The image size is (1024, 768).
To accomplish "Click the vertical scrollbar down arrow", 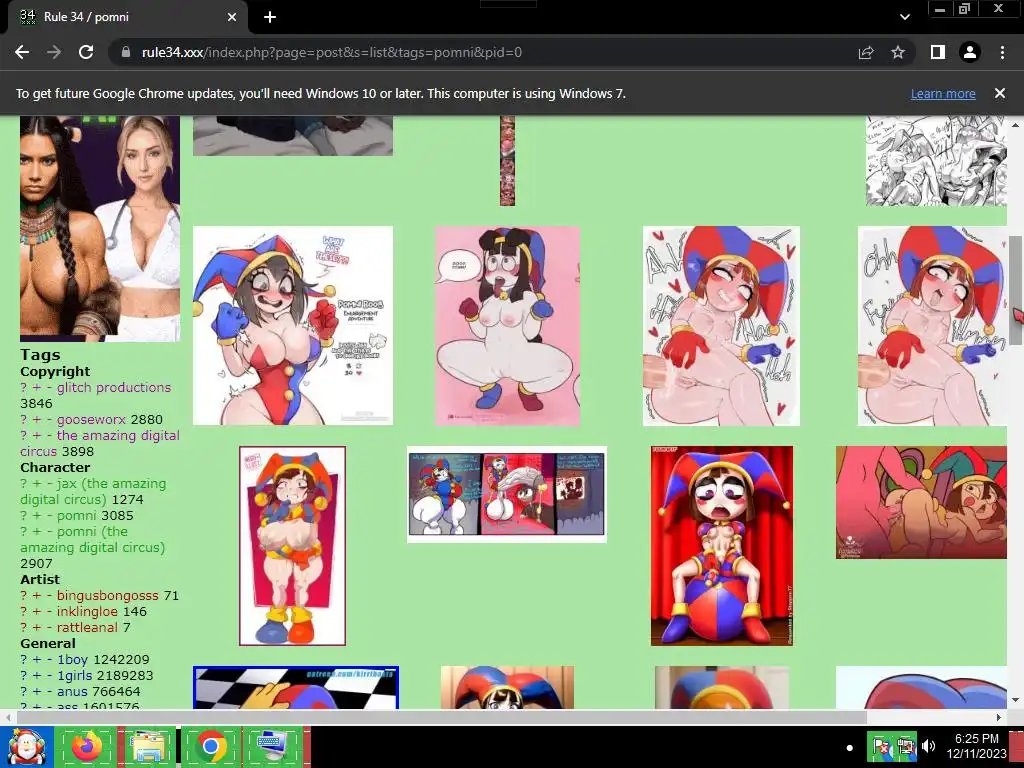I will pyautogui.click(x=1016, y=700).
